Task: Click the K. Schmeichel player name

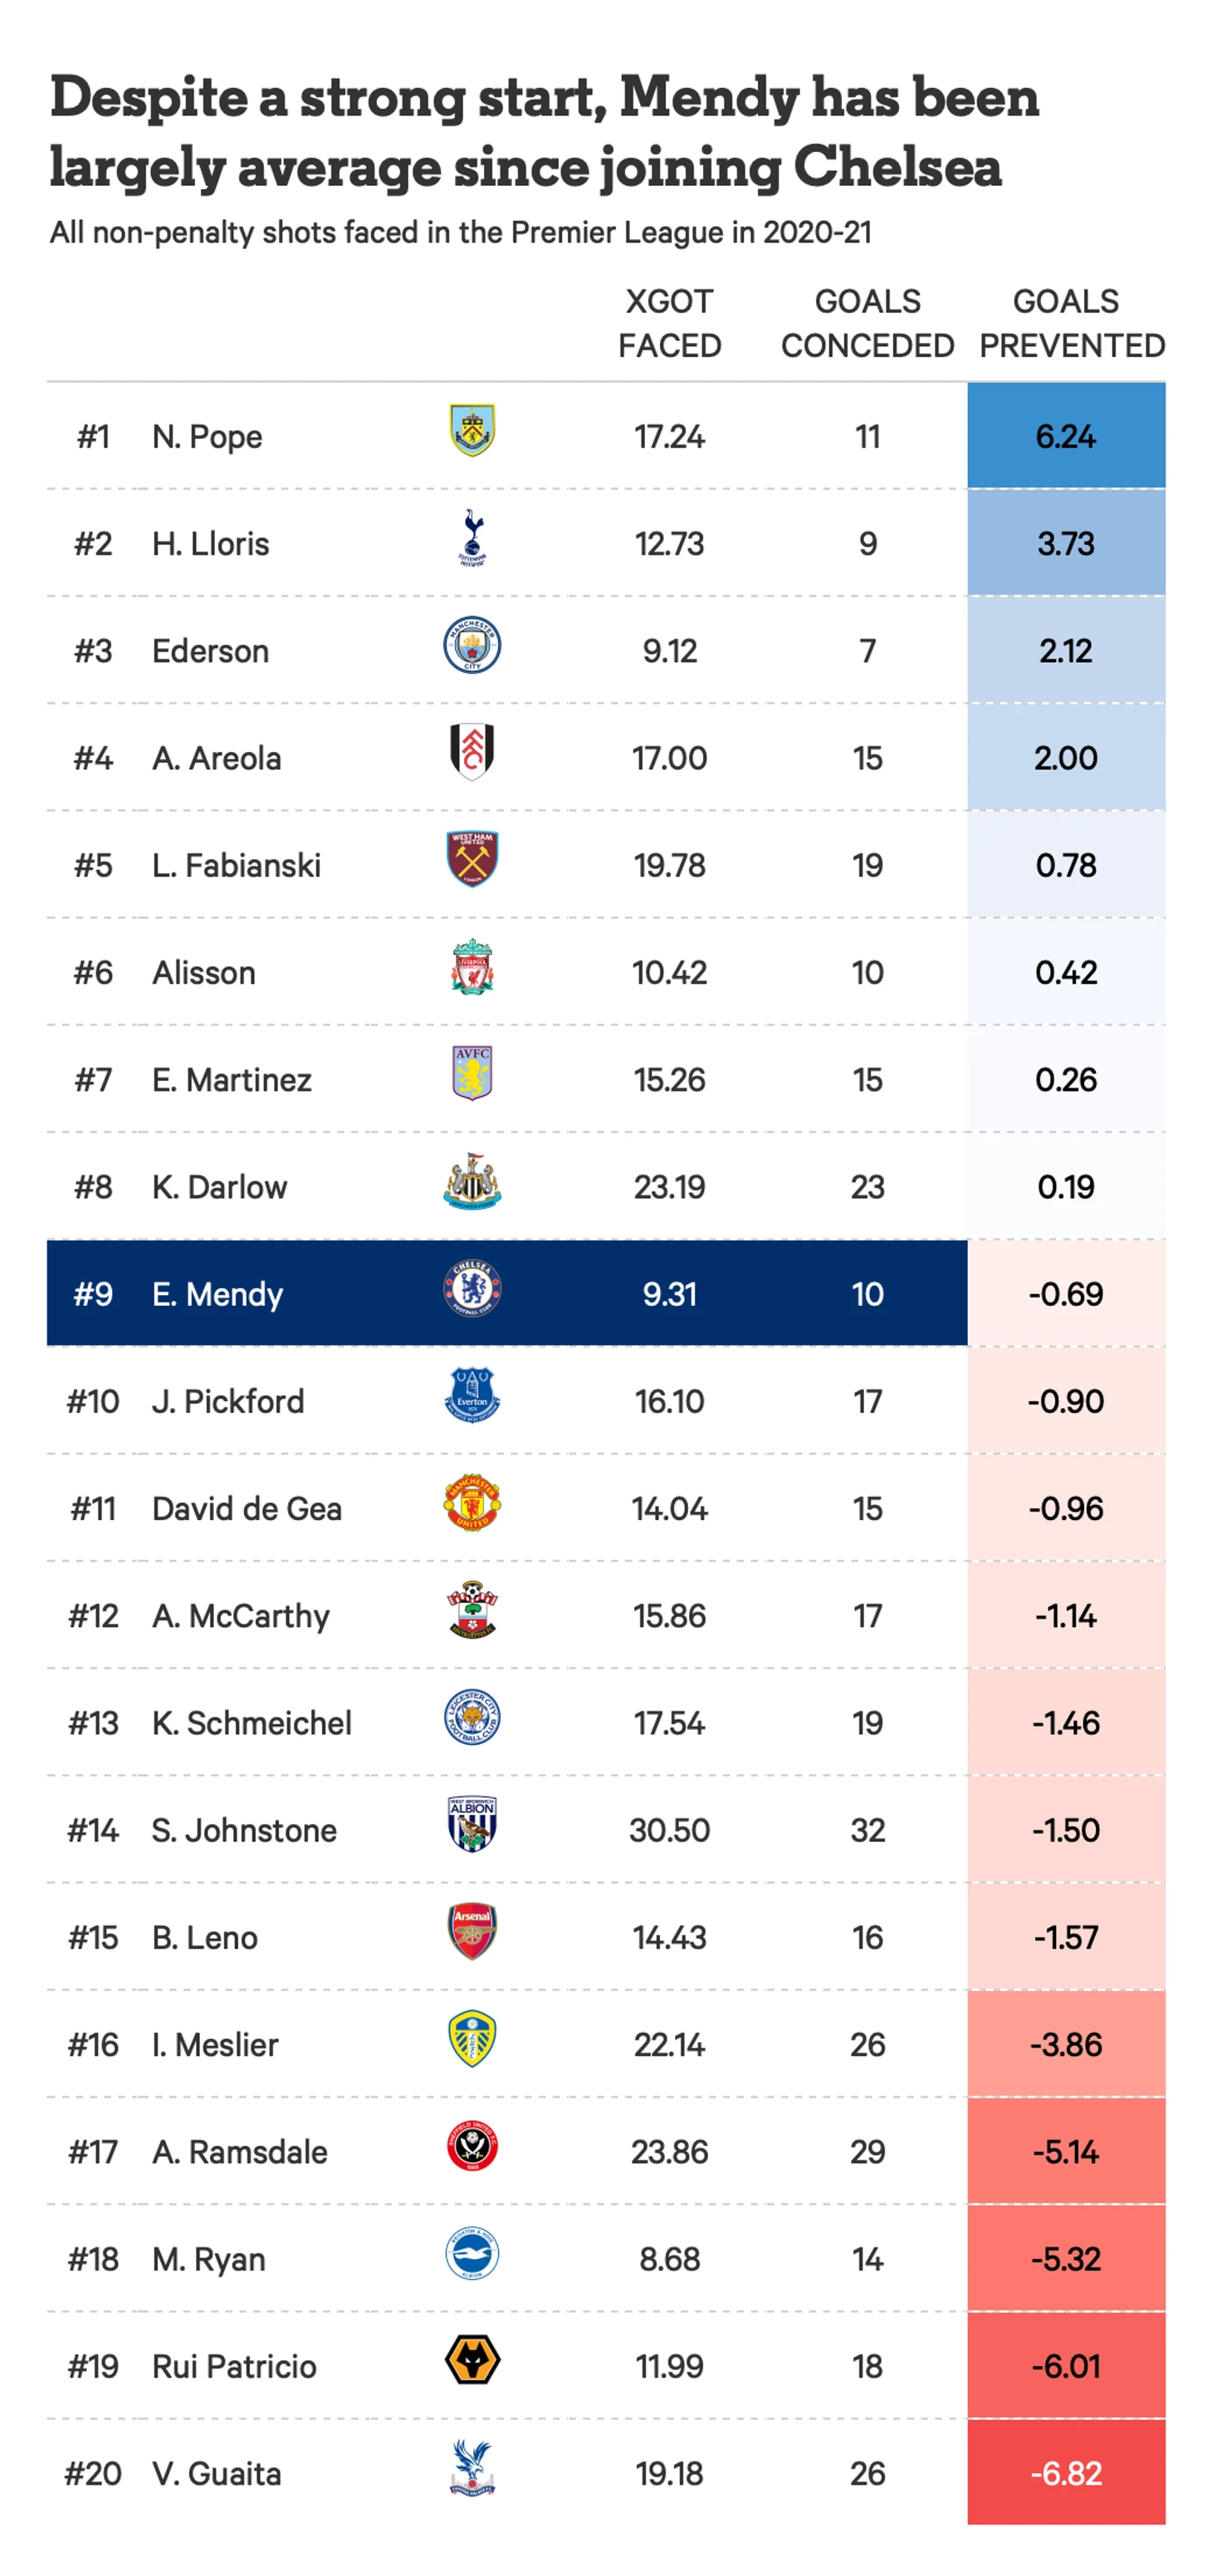Action: (251, 1723)
